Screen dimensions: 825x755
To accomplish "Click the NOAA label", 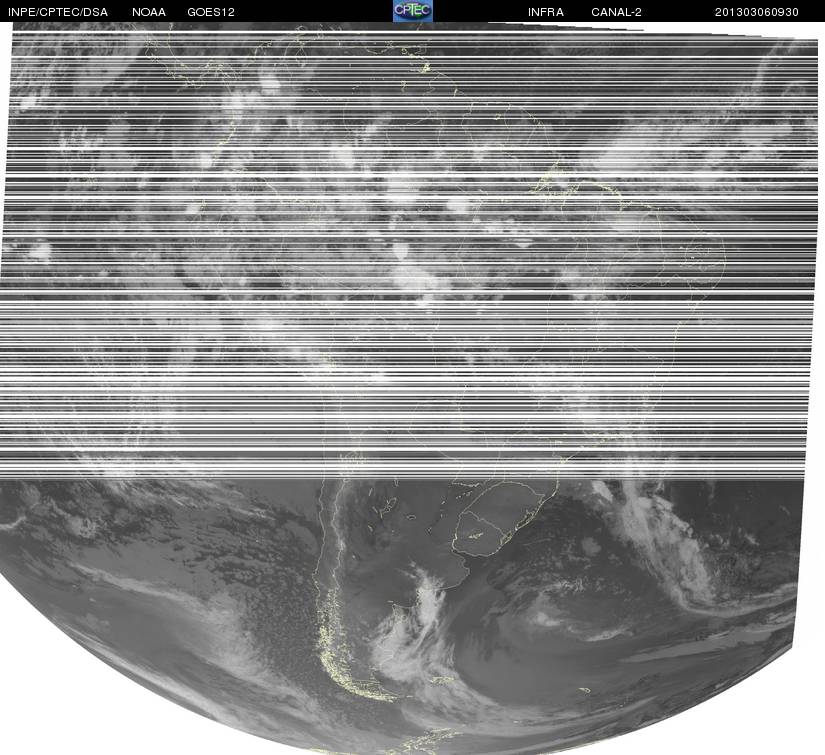I will coord(149,12).
